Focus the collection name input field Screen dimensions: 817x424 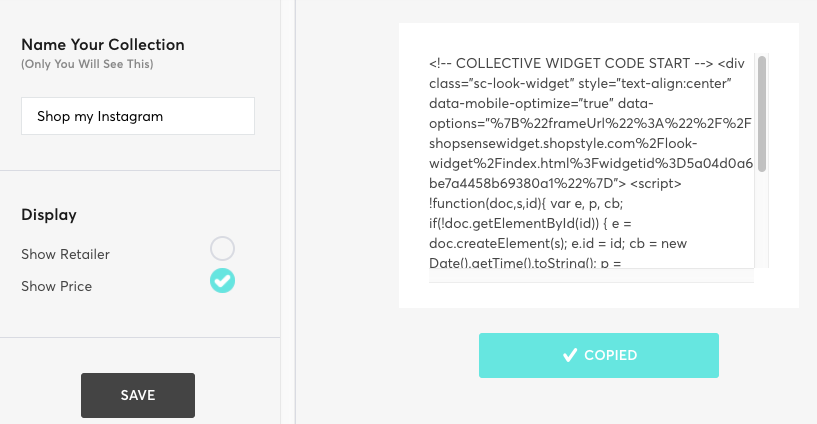click(138, 116)
